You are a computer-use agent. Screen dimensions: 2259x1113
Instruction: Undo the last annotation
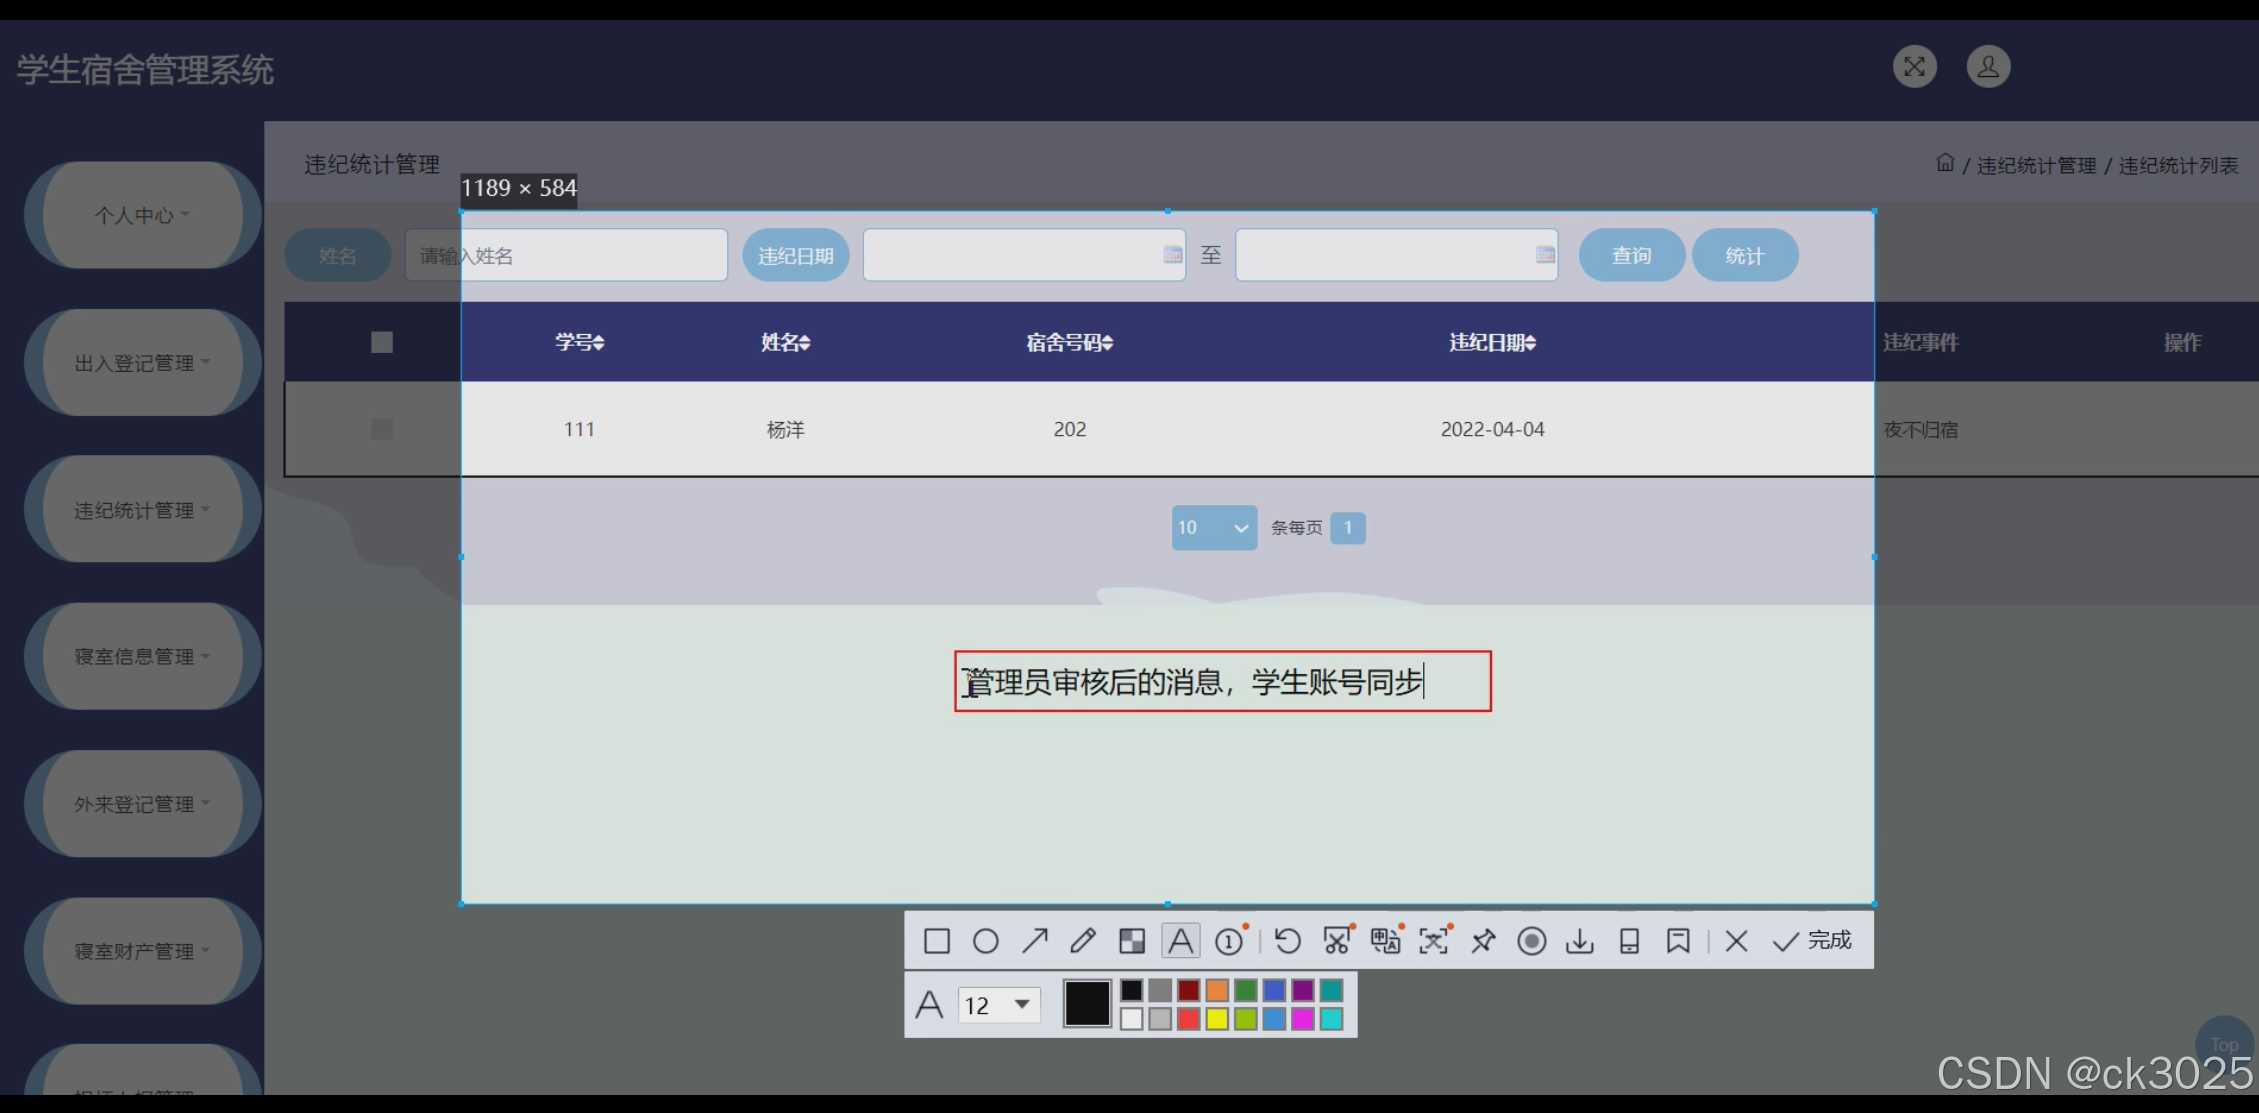click(1288, 941)
